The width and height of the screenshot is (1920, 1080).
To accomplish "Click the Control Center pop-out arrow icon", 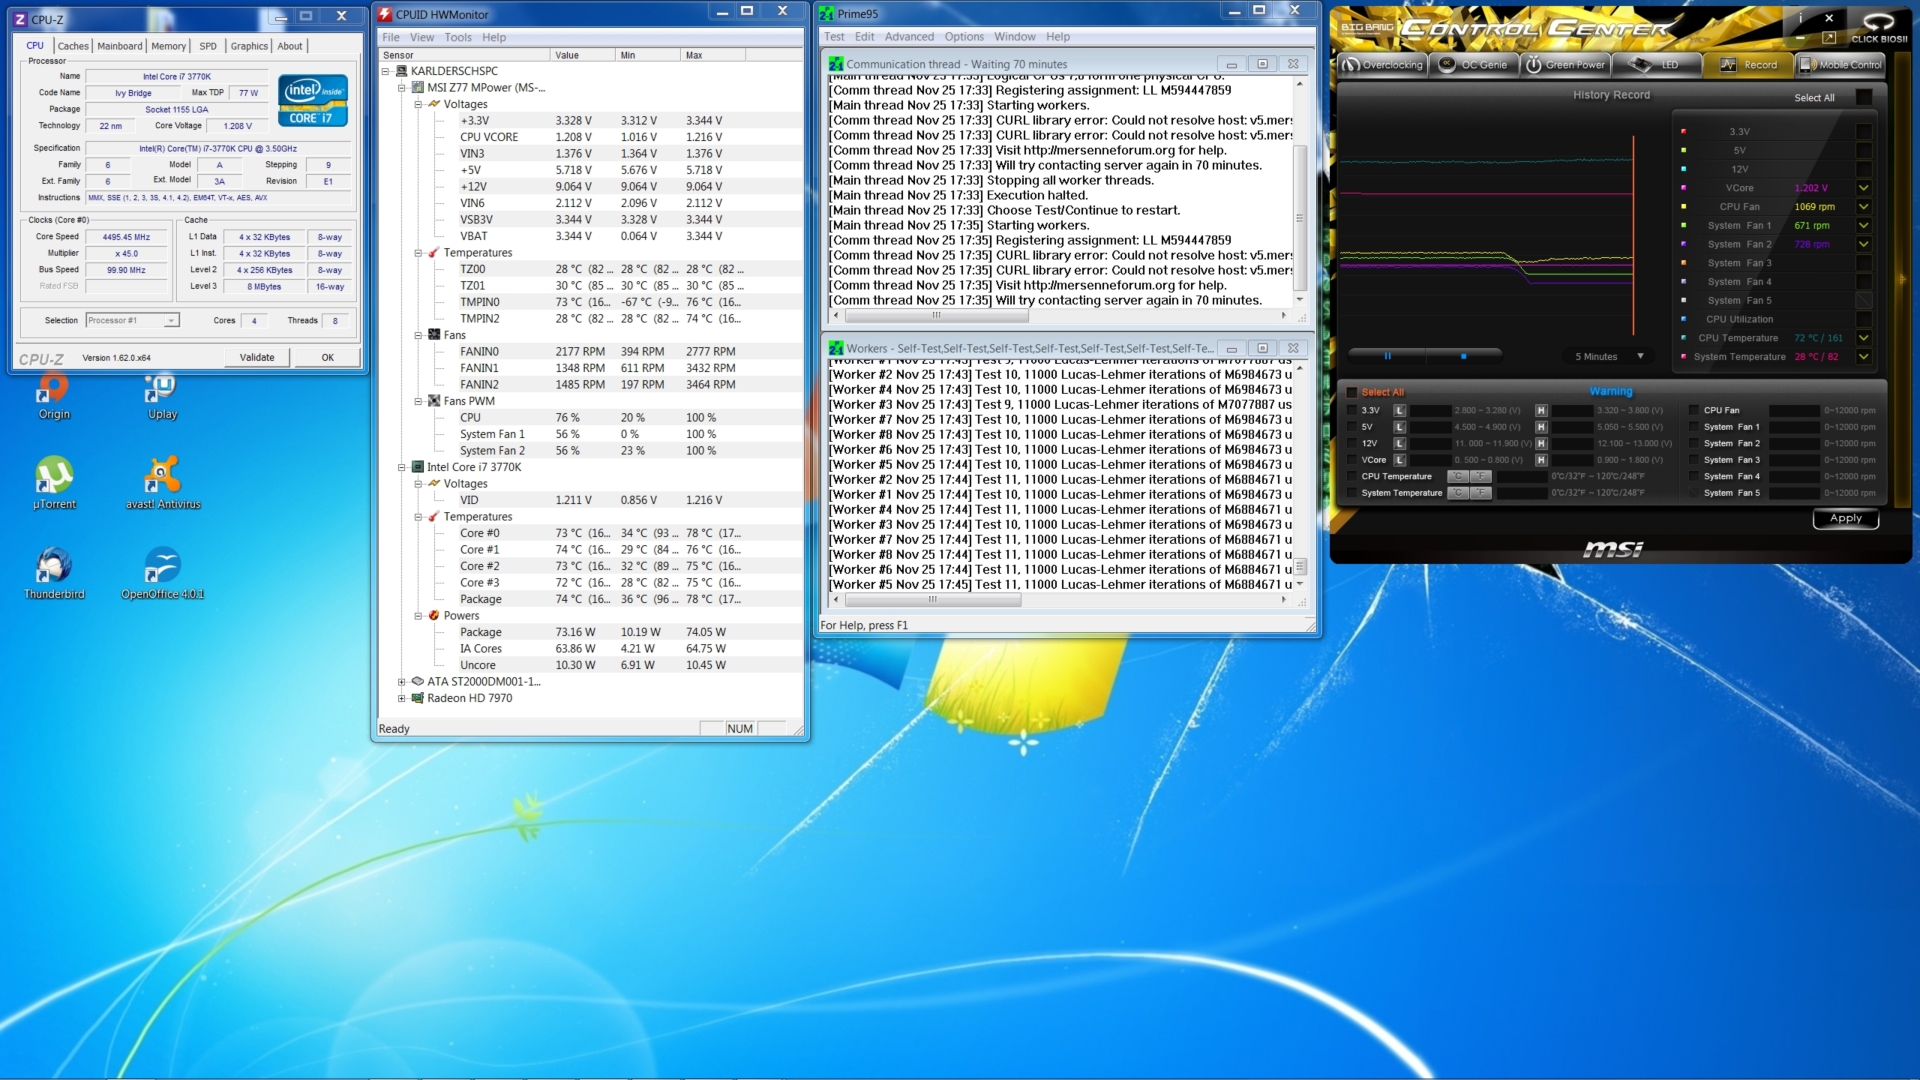I will (1829, 38).
